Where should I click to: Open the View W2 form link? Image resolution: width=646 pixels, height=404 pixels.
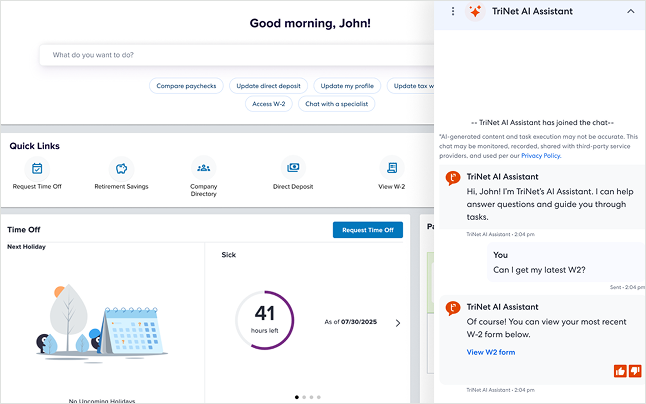click(x=491, y=352)
